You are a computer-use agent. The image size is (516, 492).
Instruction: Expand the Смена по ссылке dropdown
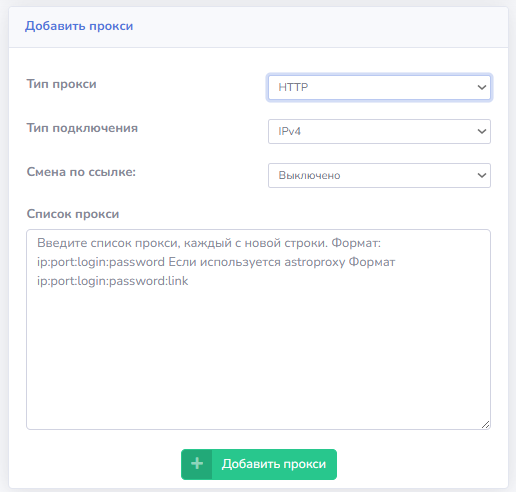(379, 175)
